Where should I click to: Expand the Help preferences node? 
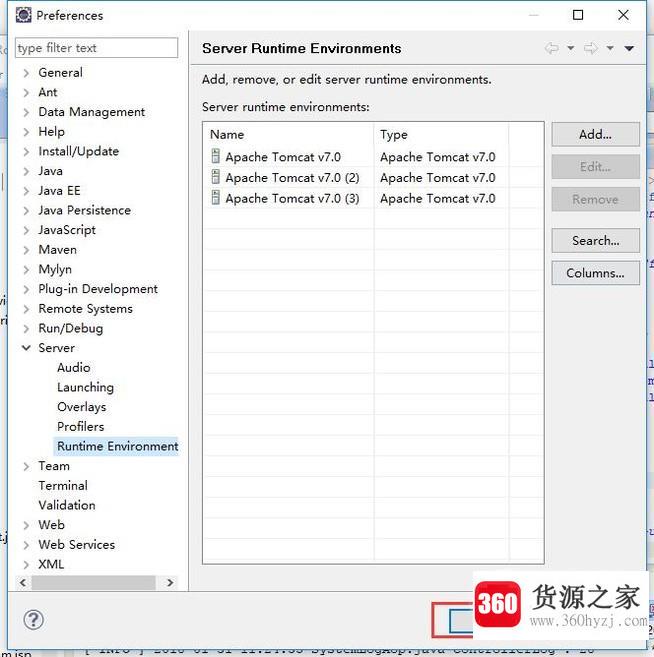tap(26, 132)
